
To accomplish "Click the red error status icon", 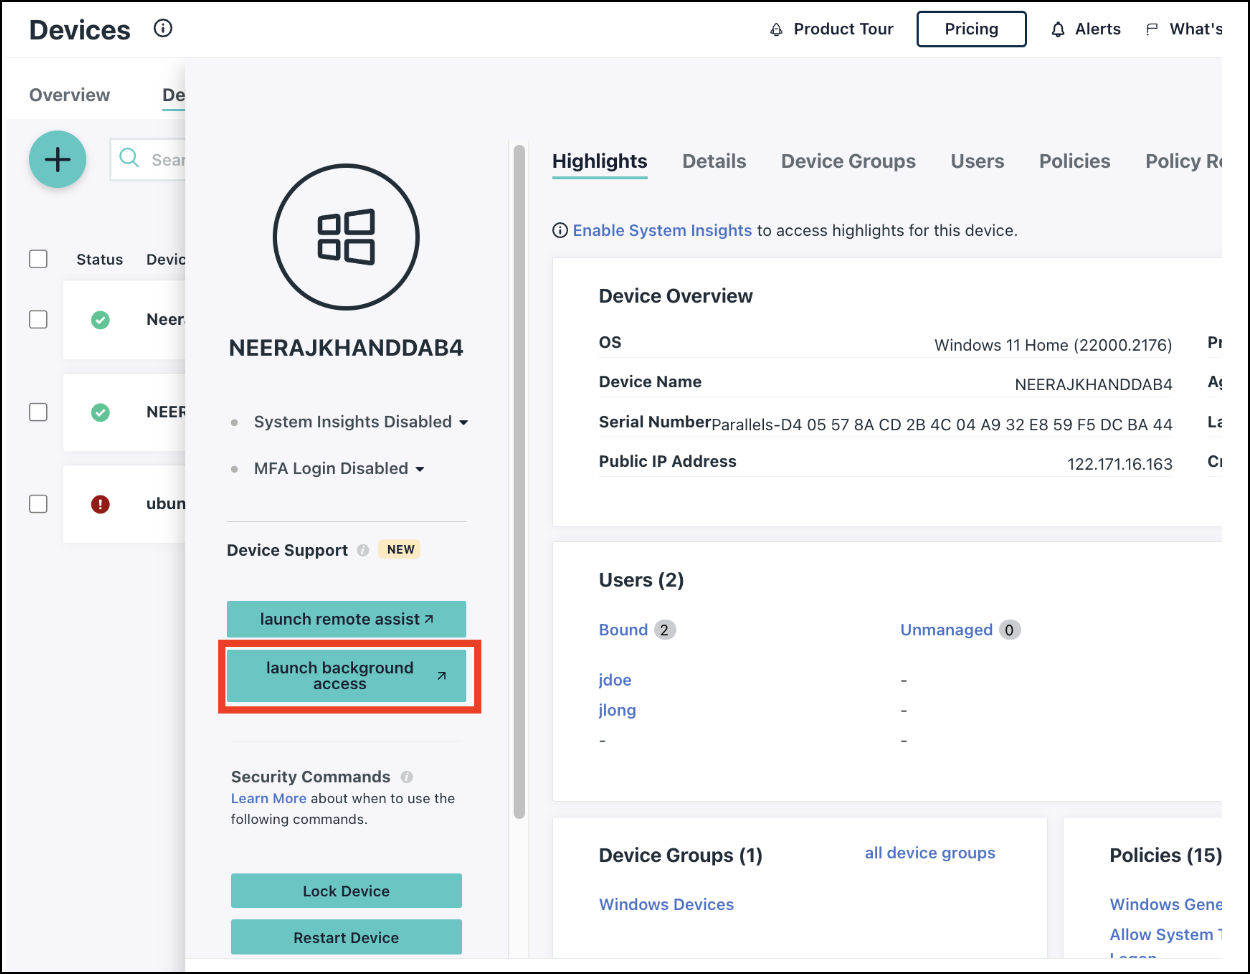I will point(100,504).
